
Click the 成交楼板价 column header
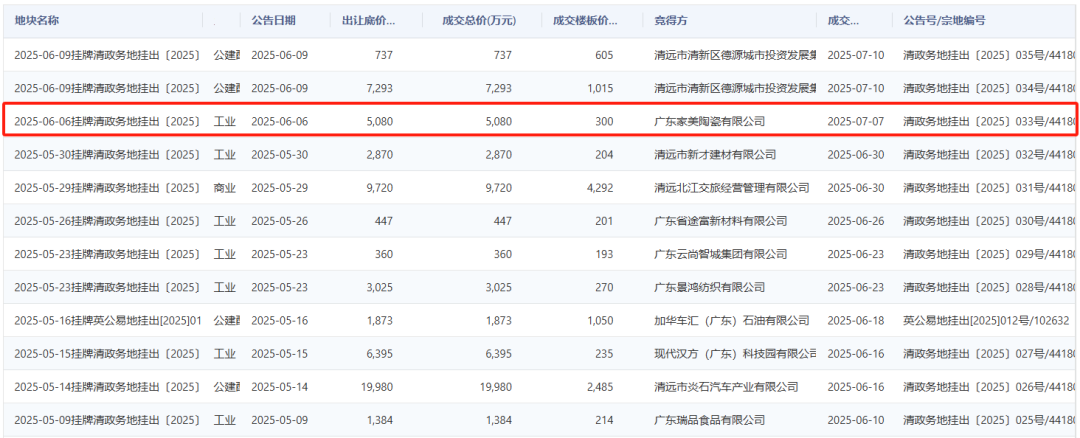[x=585, y=20]
